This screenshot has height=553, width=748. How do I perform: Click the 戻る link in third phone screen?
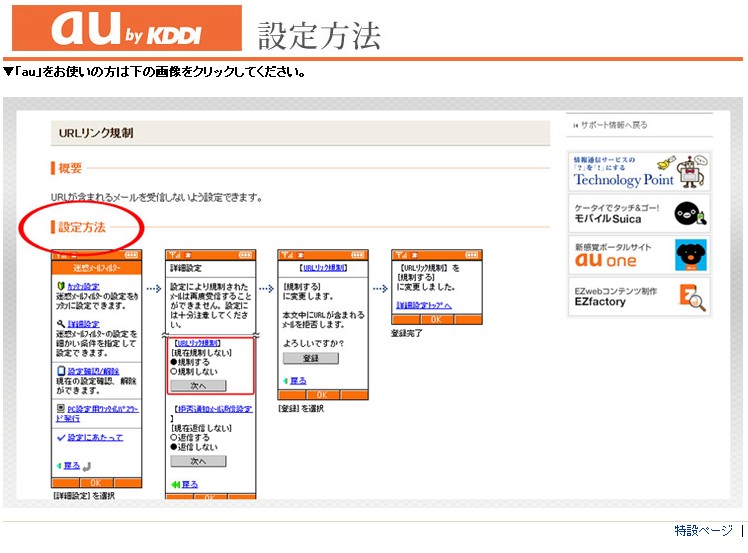coord(297,381)
